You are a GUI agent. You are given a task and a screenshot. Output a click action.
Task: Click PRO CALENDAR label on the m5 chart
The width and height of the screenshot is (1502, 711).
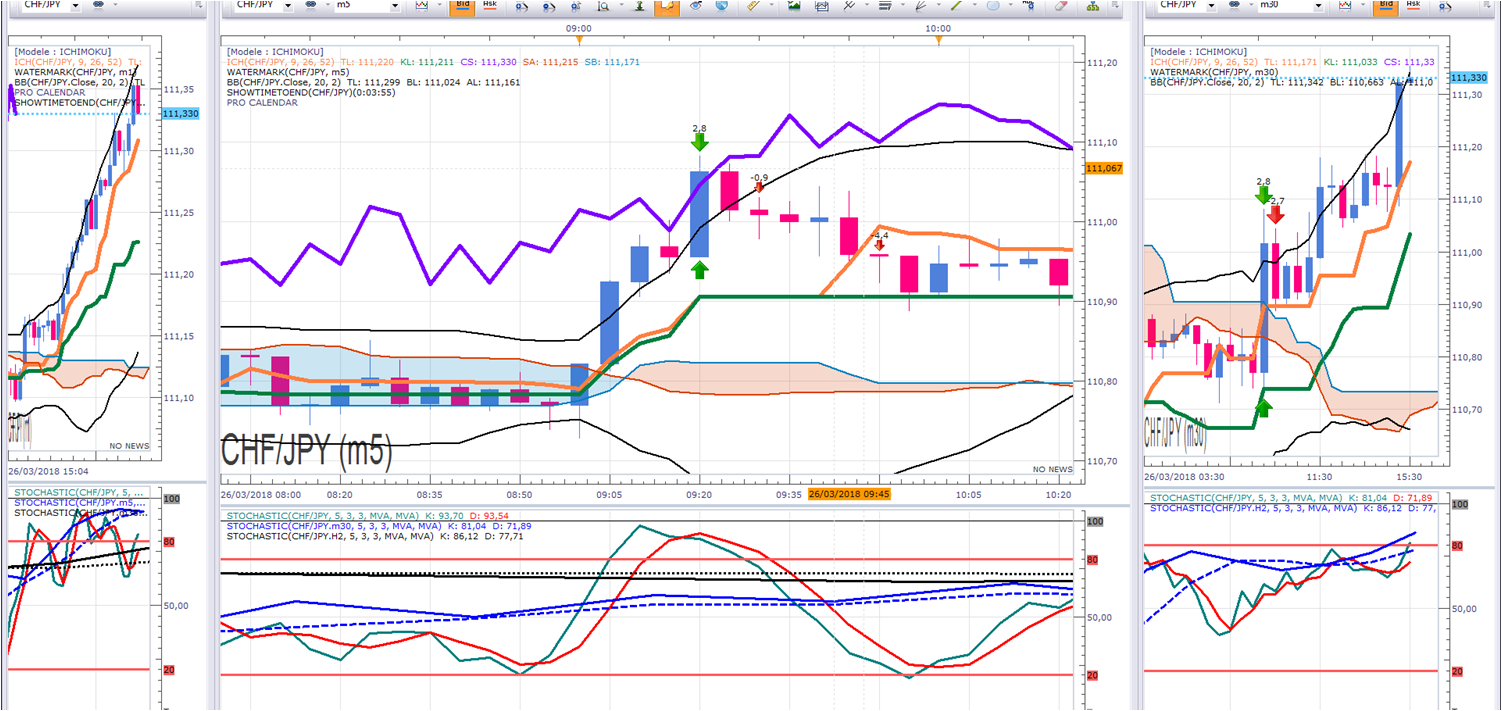(262, 102)
